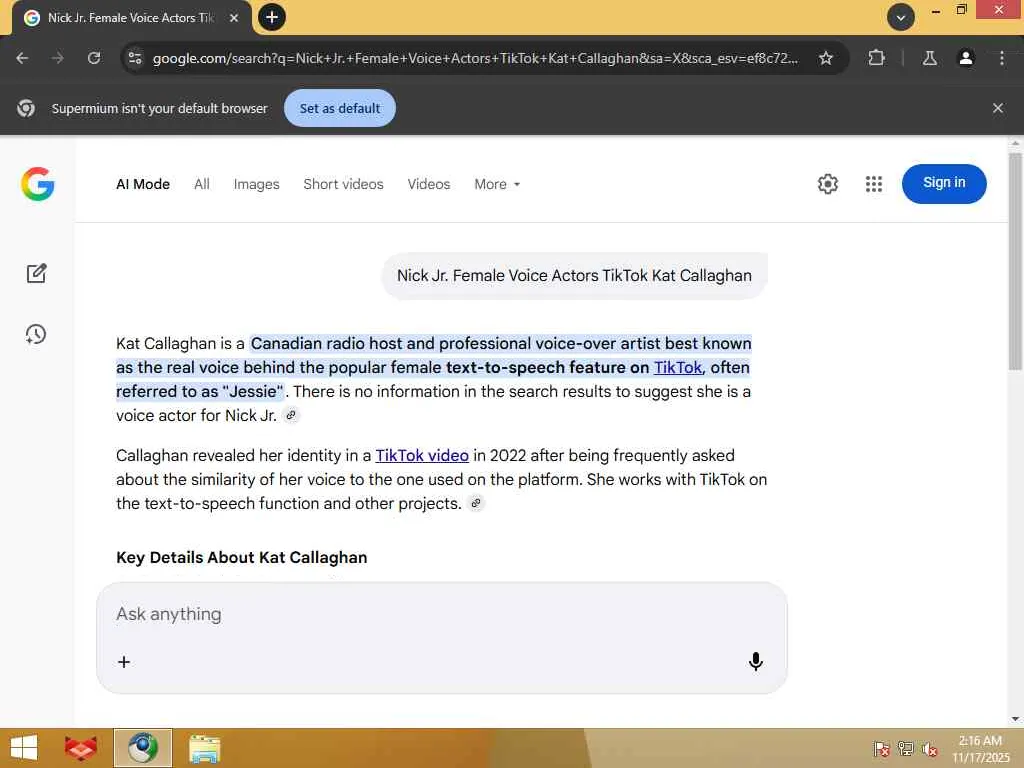Switch to AI Mode tab
The image size is (1024, 768).
pyautogui.click(x=143, y=184)
